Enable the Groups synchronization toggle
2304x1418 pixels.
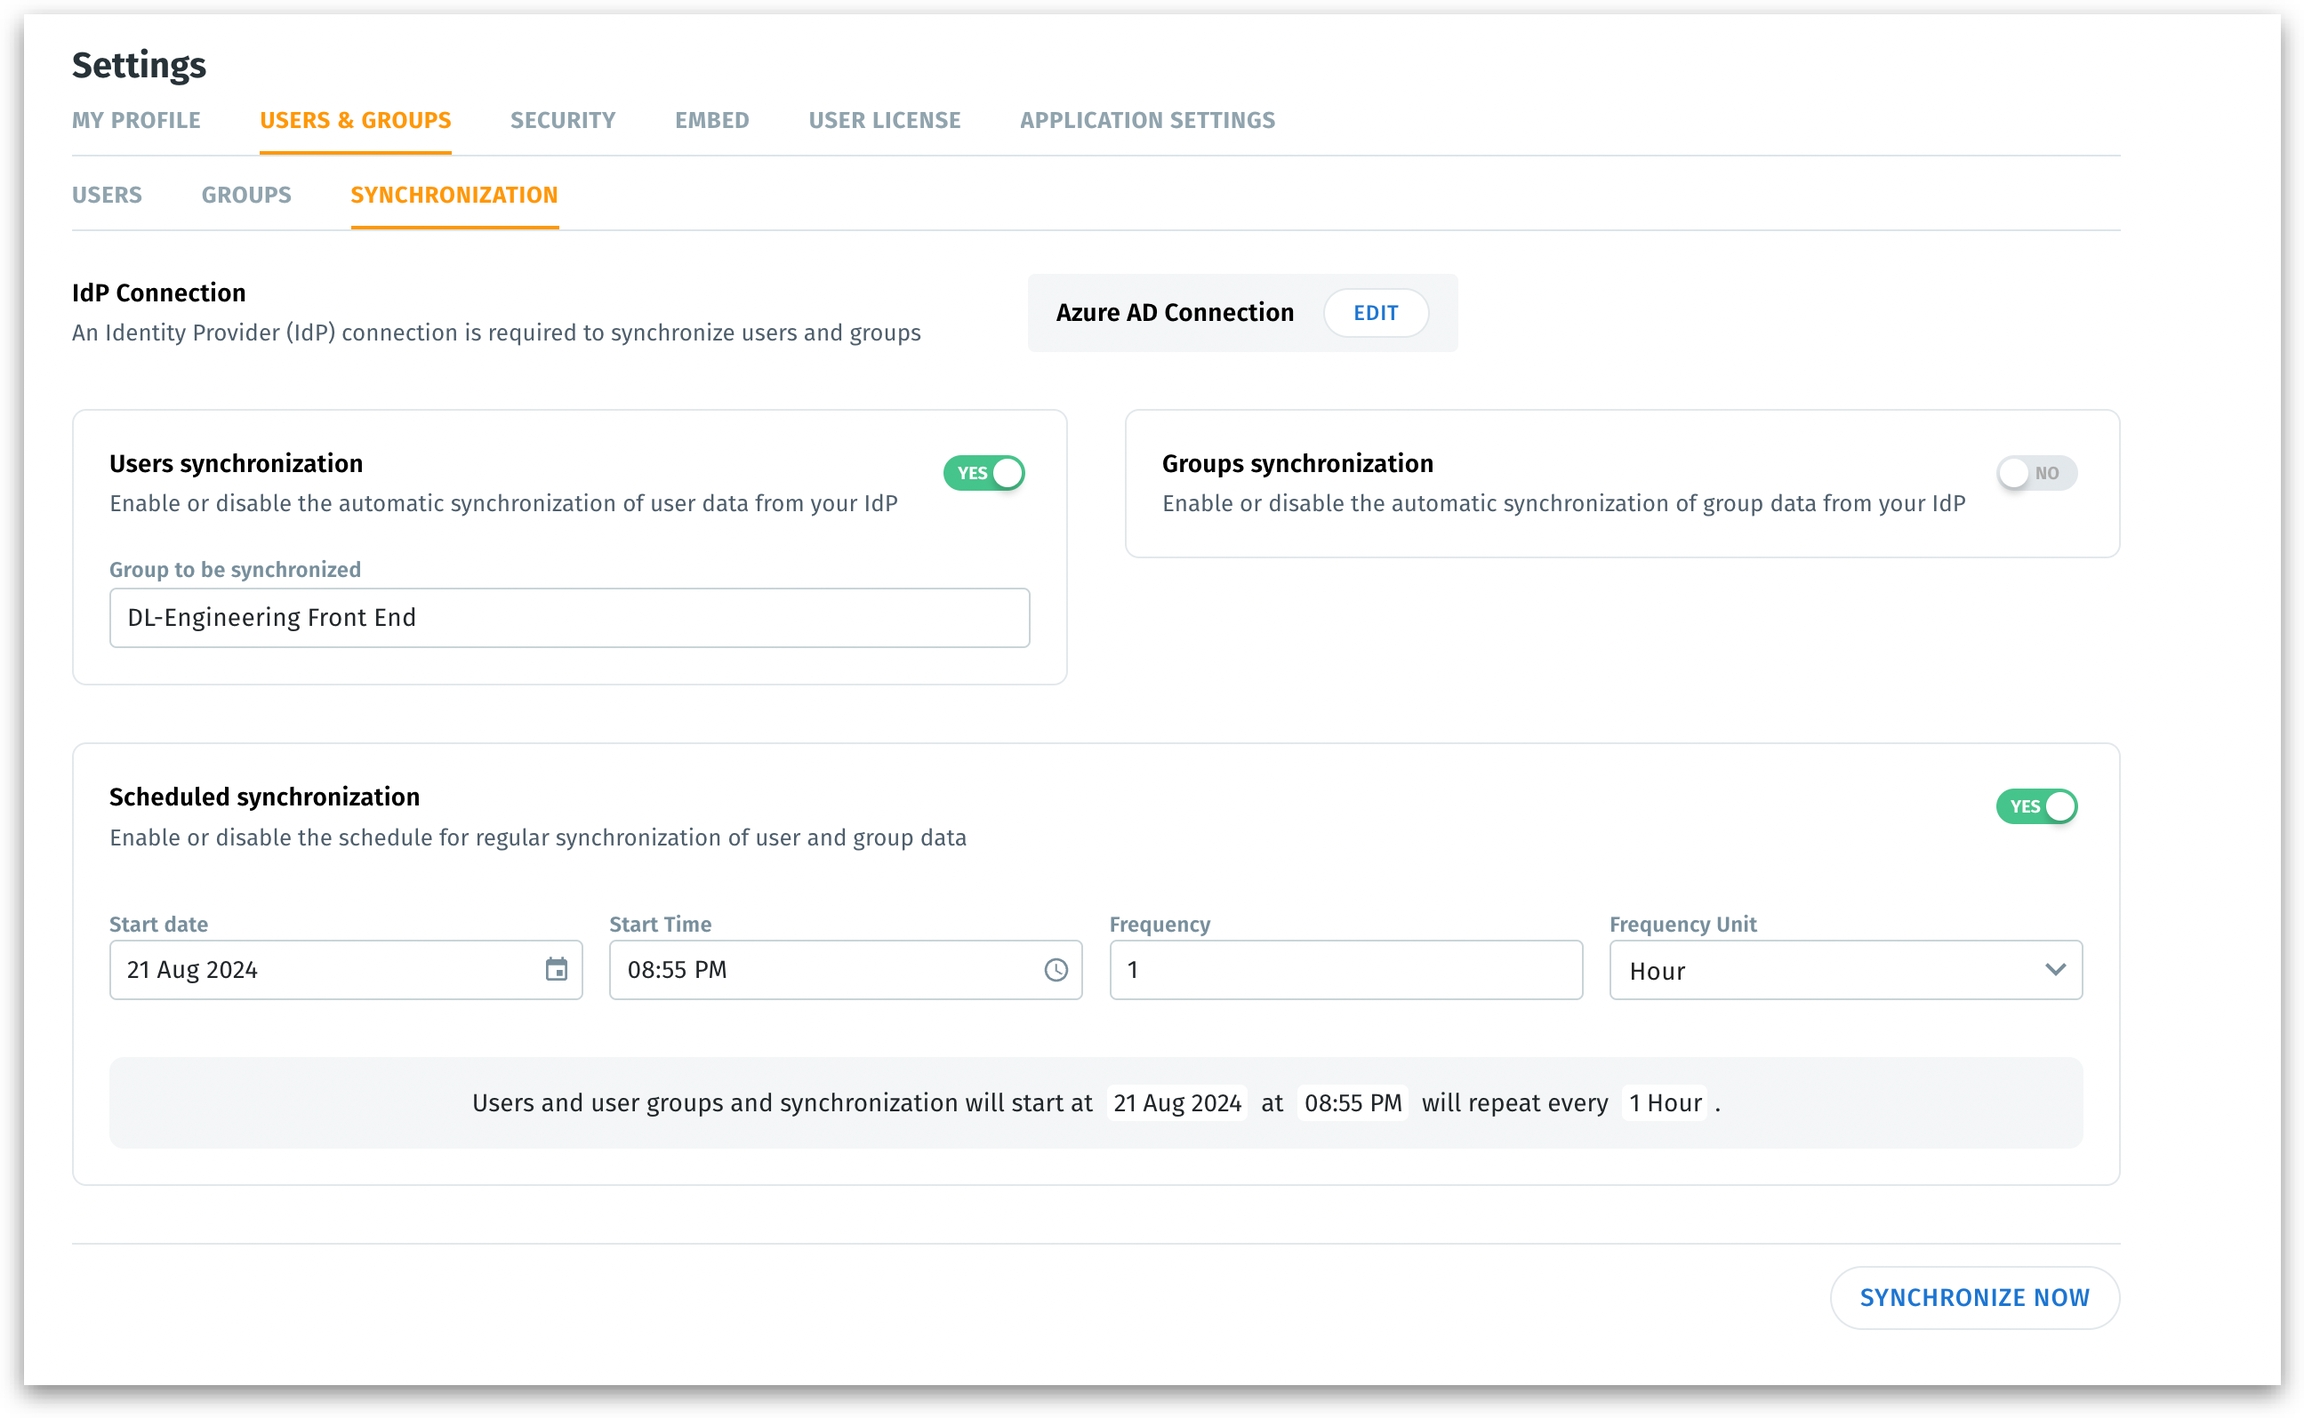point(2036,473)
